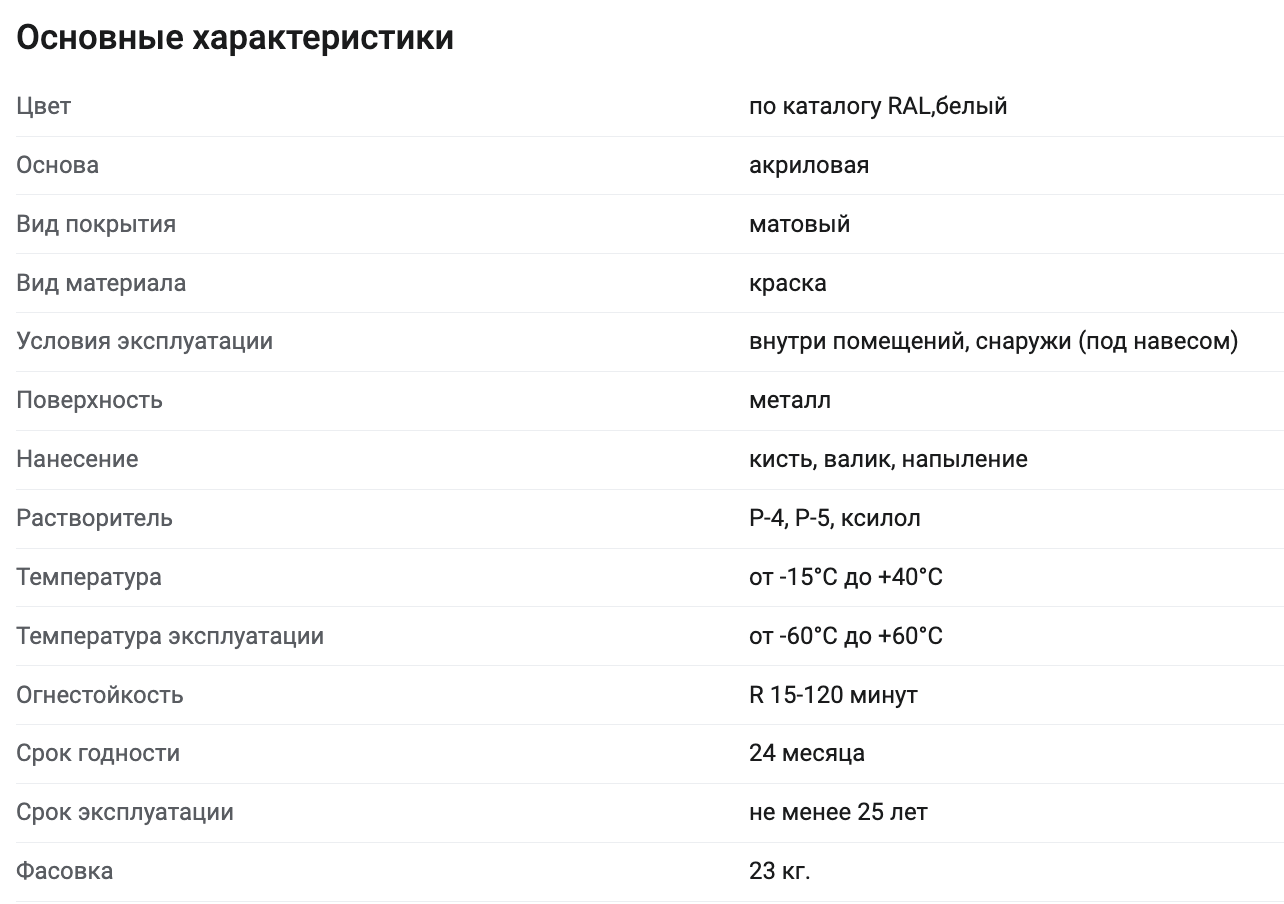Select the "кисть, валик, напыление" value
Screen dimensions: 1284x904
coord(887,459)
